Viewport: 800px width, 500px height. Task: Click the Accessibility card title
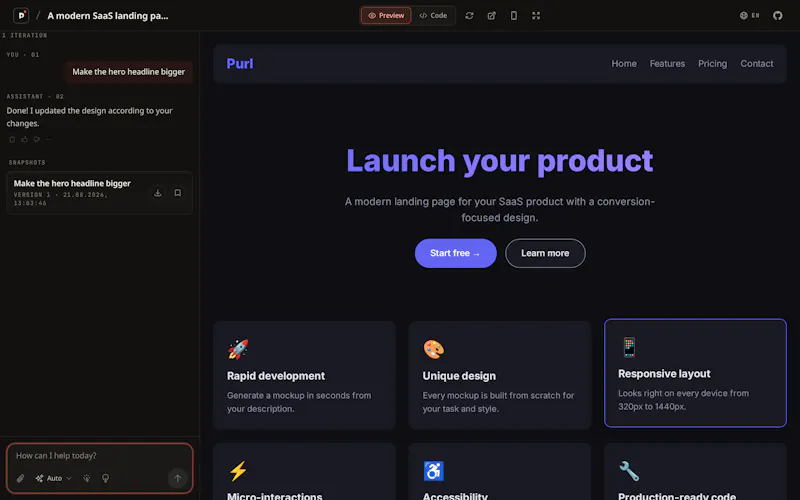click(x=455, y=496)
